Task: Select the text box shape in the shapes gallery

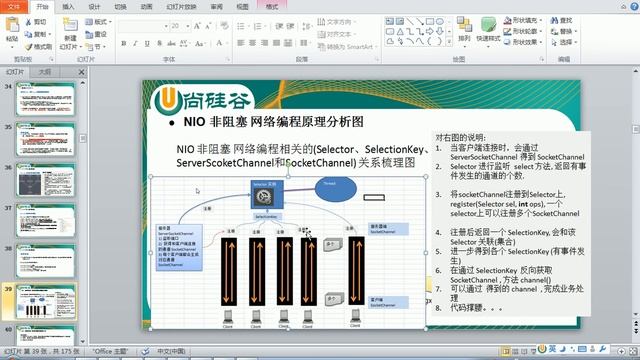Action: coord(390,21)
